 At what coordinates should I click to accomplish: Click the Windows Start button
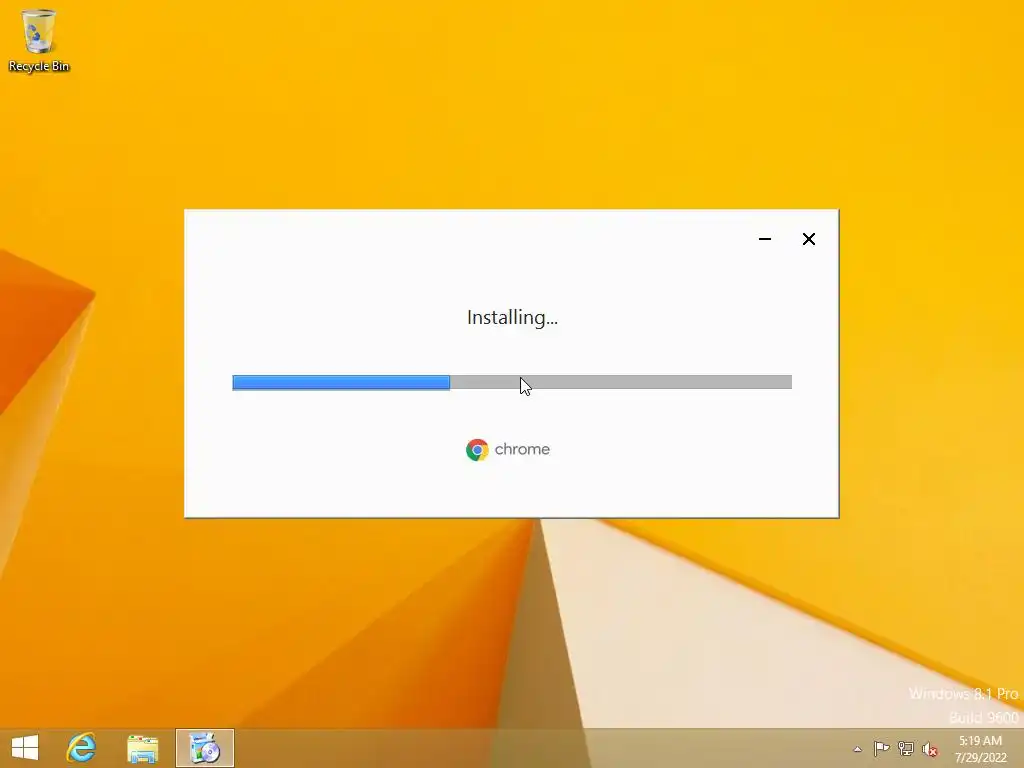tap(25, 748)
